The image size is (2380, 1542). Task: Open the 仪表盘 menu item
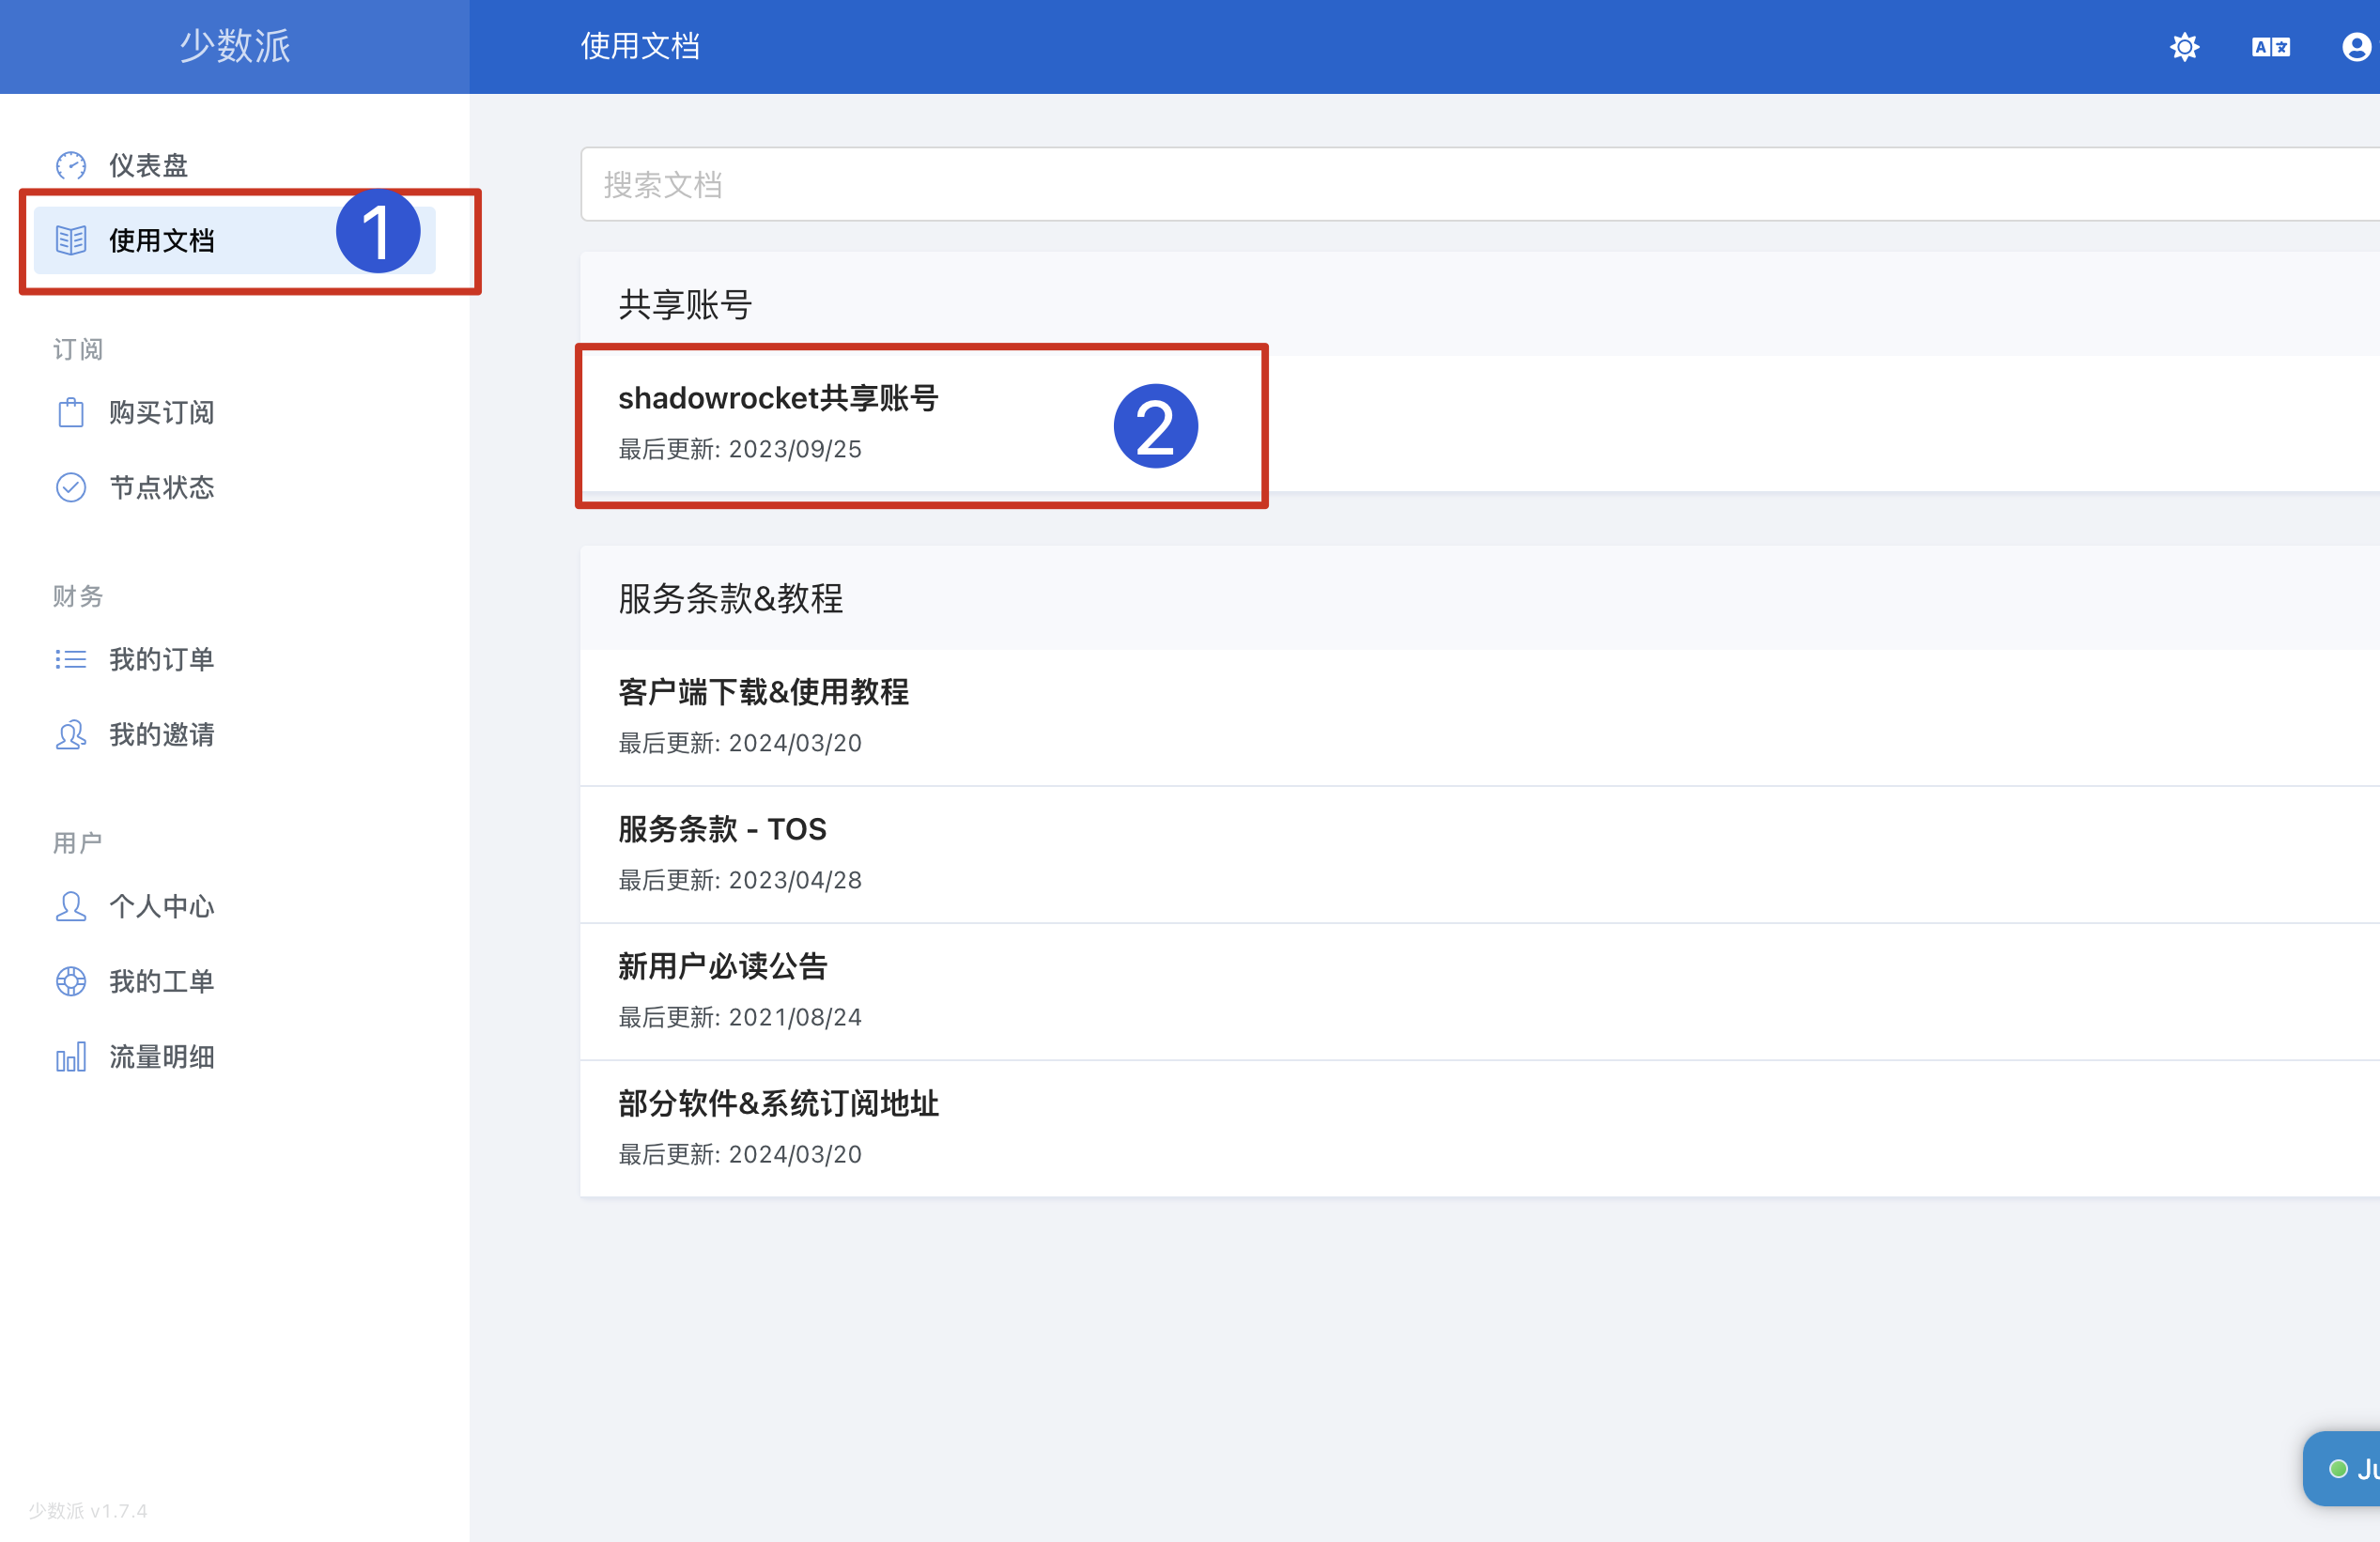click(x=148, y=165)
